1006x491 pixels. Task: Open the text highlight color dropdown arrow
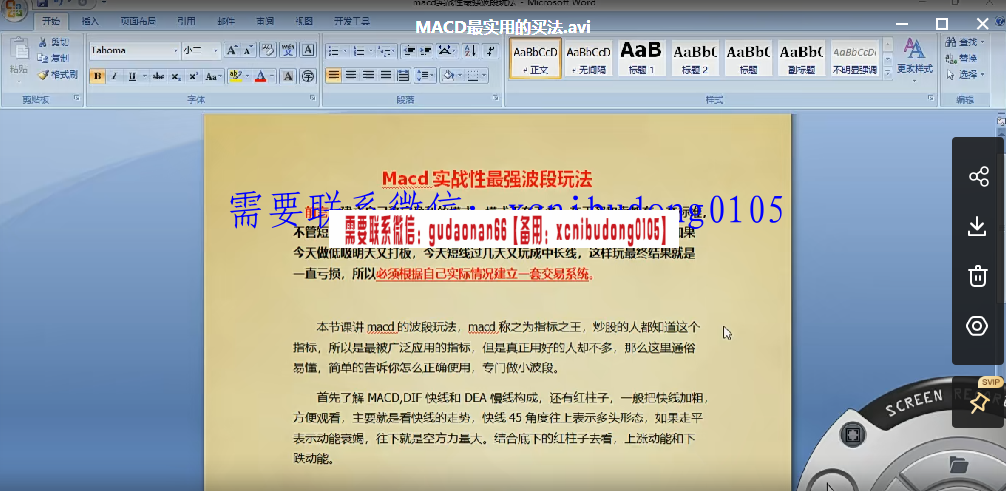[x=248, y=76]
